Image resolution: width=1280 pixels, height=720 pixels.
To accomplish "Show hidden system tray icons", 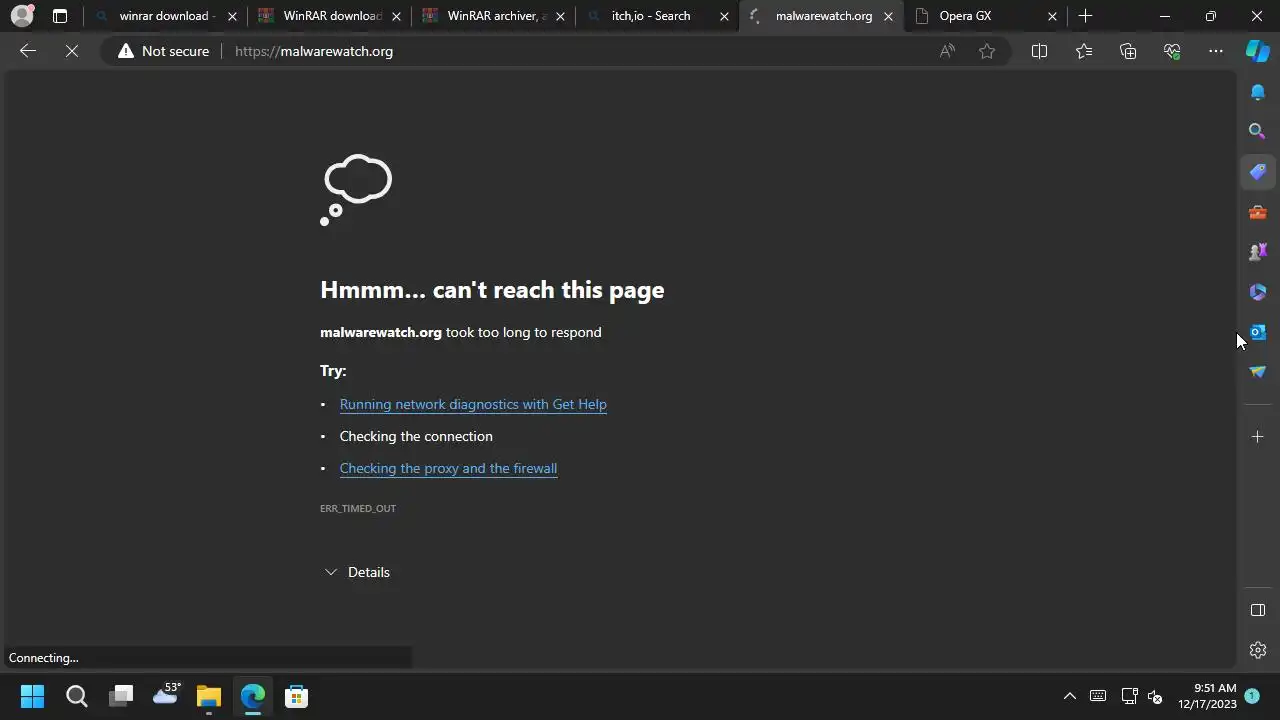I will (1069, 696).
